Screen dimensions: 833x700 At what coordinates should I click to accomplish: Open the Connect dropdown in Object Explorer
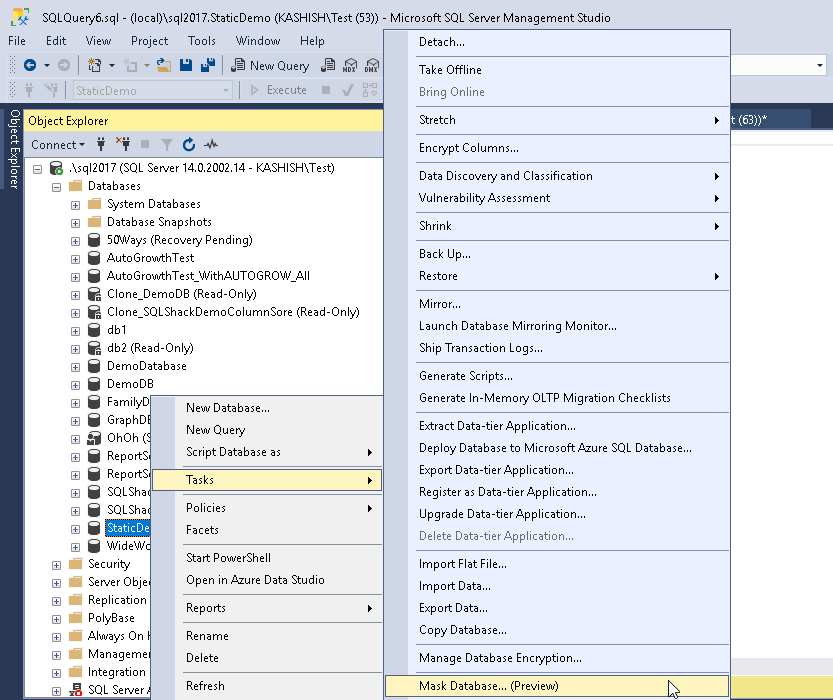tap(58, 145)
